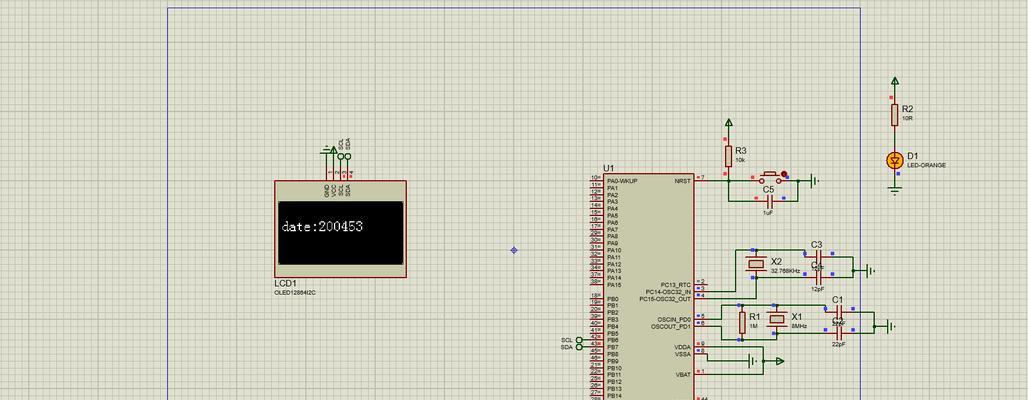Viewport: 1028px width, 400px height.
Task: Click the "U1" reference label
Action: point(608,169)
